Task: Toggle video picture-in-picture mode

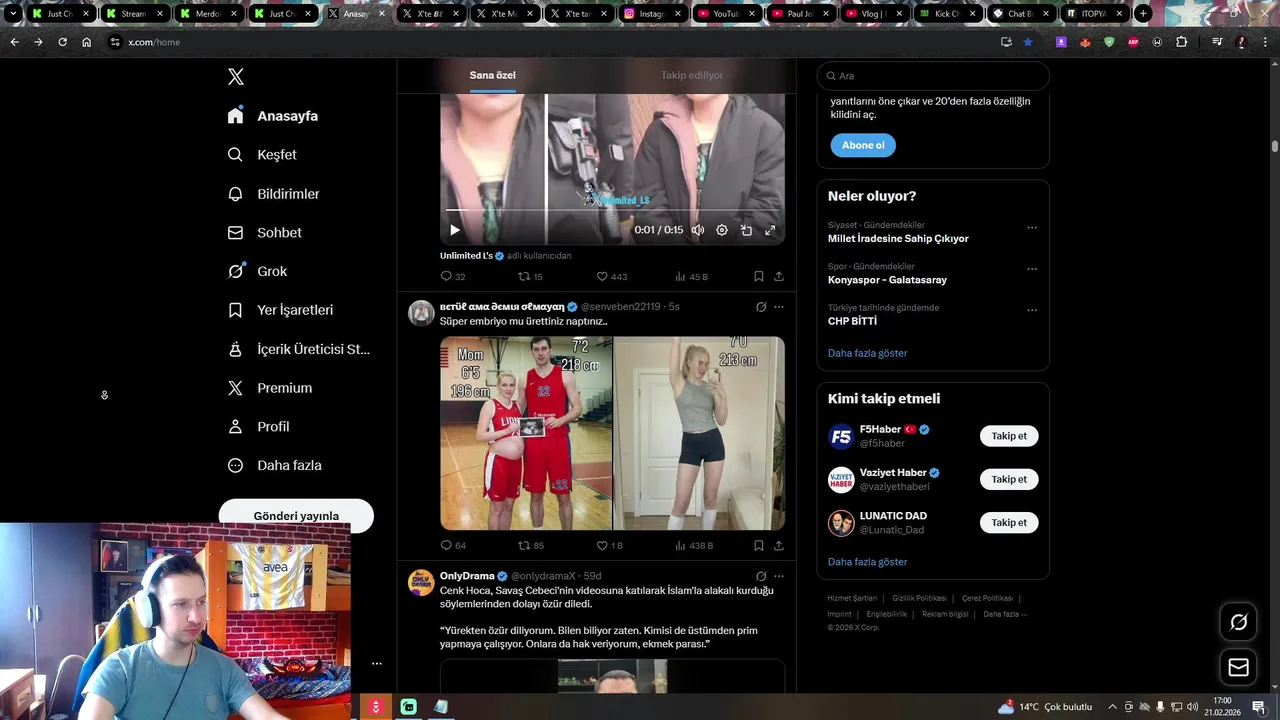Action: pyautogui.click(x=746, y=230)
